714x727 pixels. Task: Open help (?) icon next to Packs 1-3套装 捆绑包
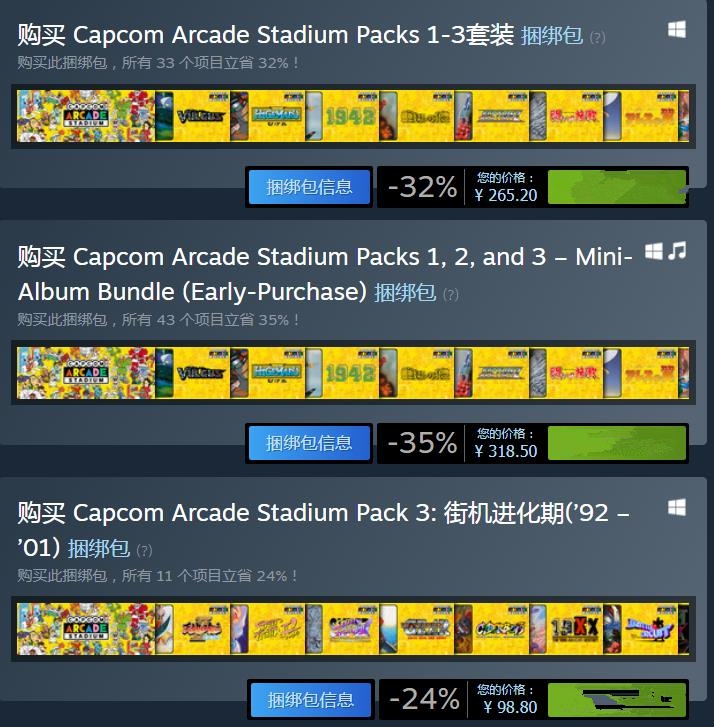coord(597,37)
